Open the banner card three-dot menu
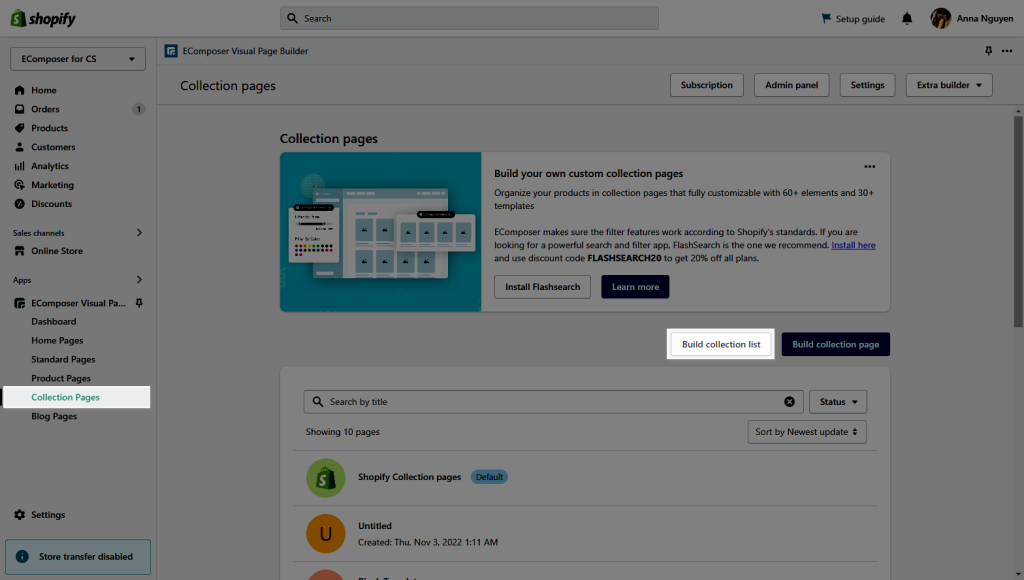The image size is (1024, 580). point(870,167)
